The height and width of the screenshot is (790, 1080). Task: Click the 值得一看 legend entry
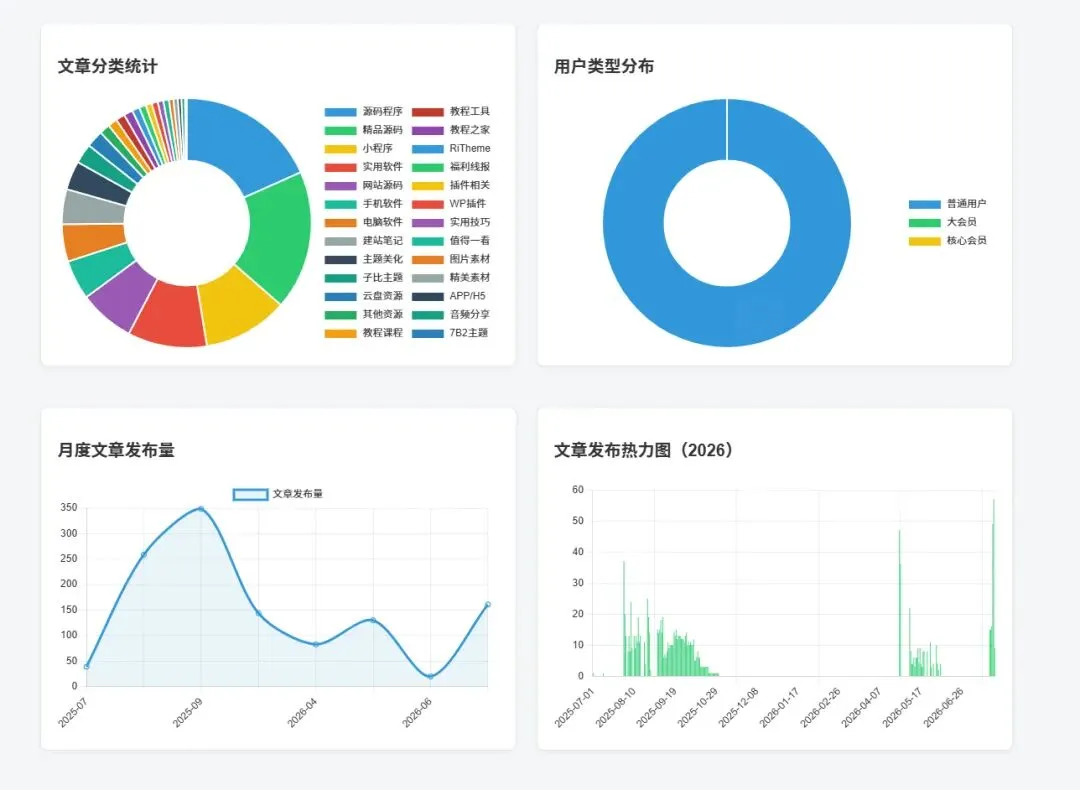pyautogui.click(x=451, y=241)
